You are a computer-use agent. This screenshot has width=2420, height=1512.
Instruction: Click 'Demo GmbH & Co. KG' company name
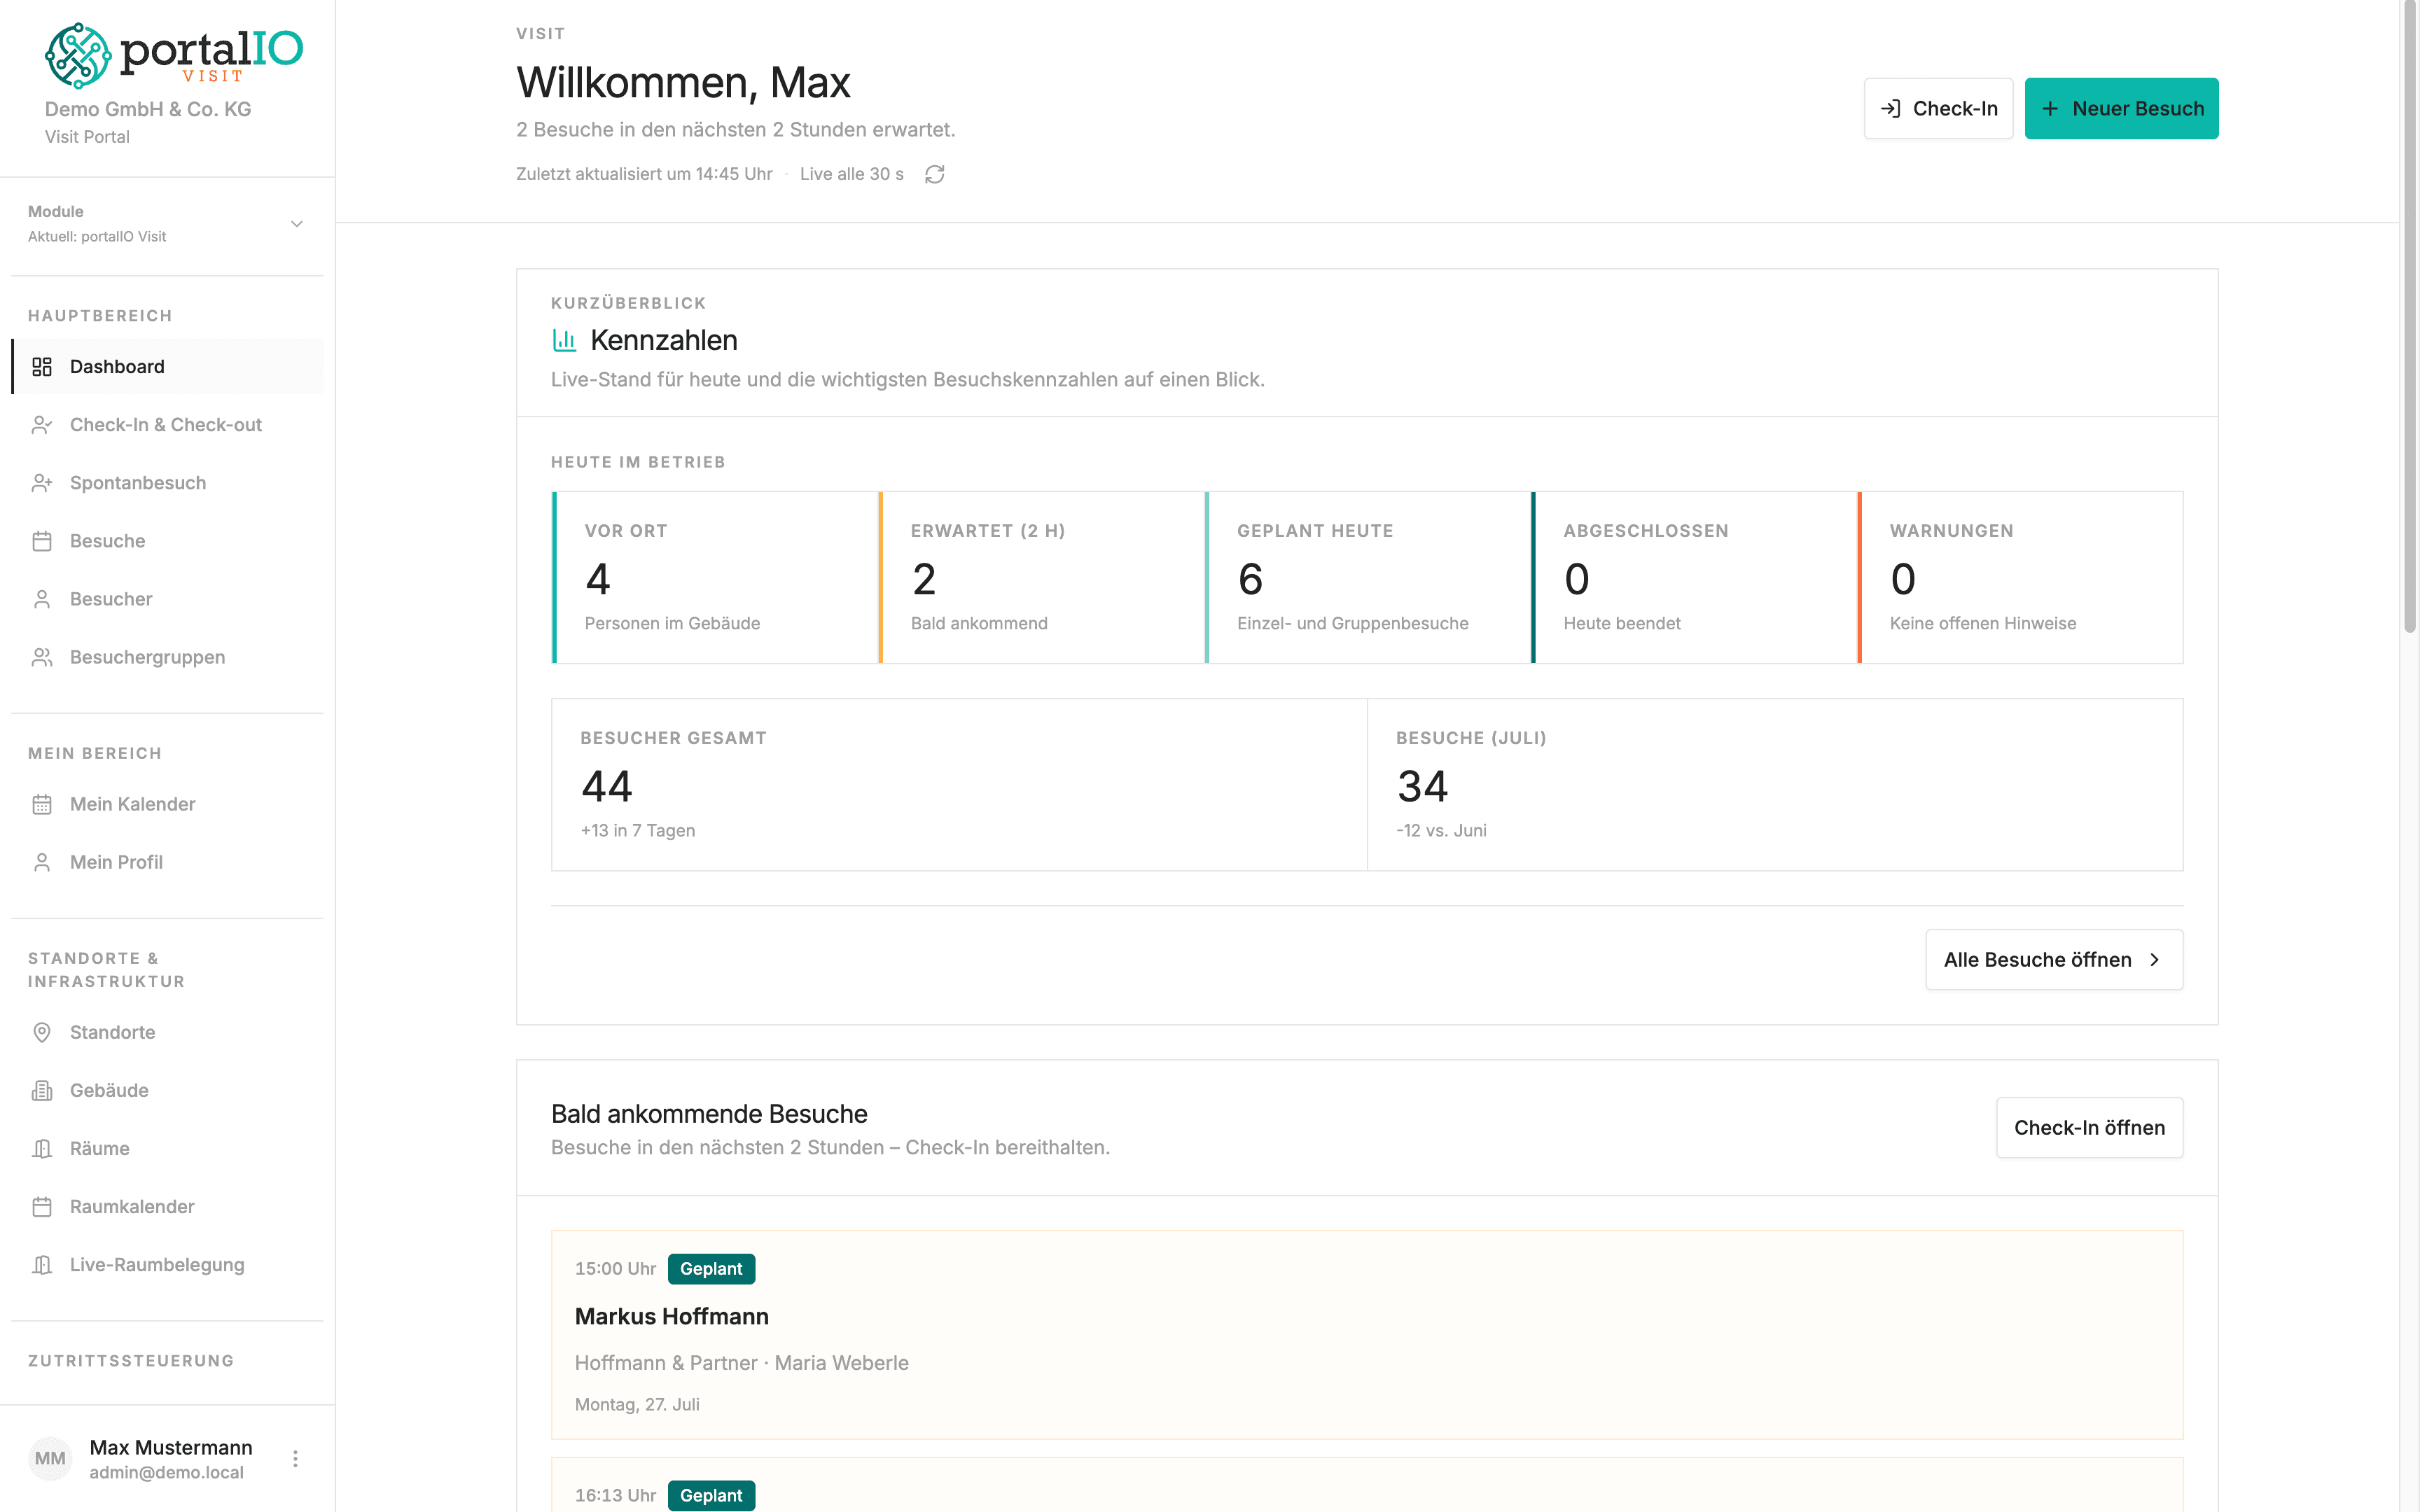148,109
